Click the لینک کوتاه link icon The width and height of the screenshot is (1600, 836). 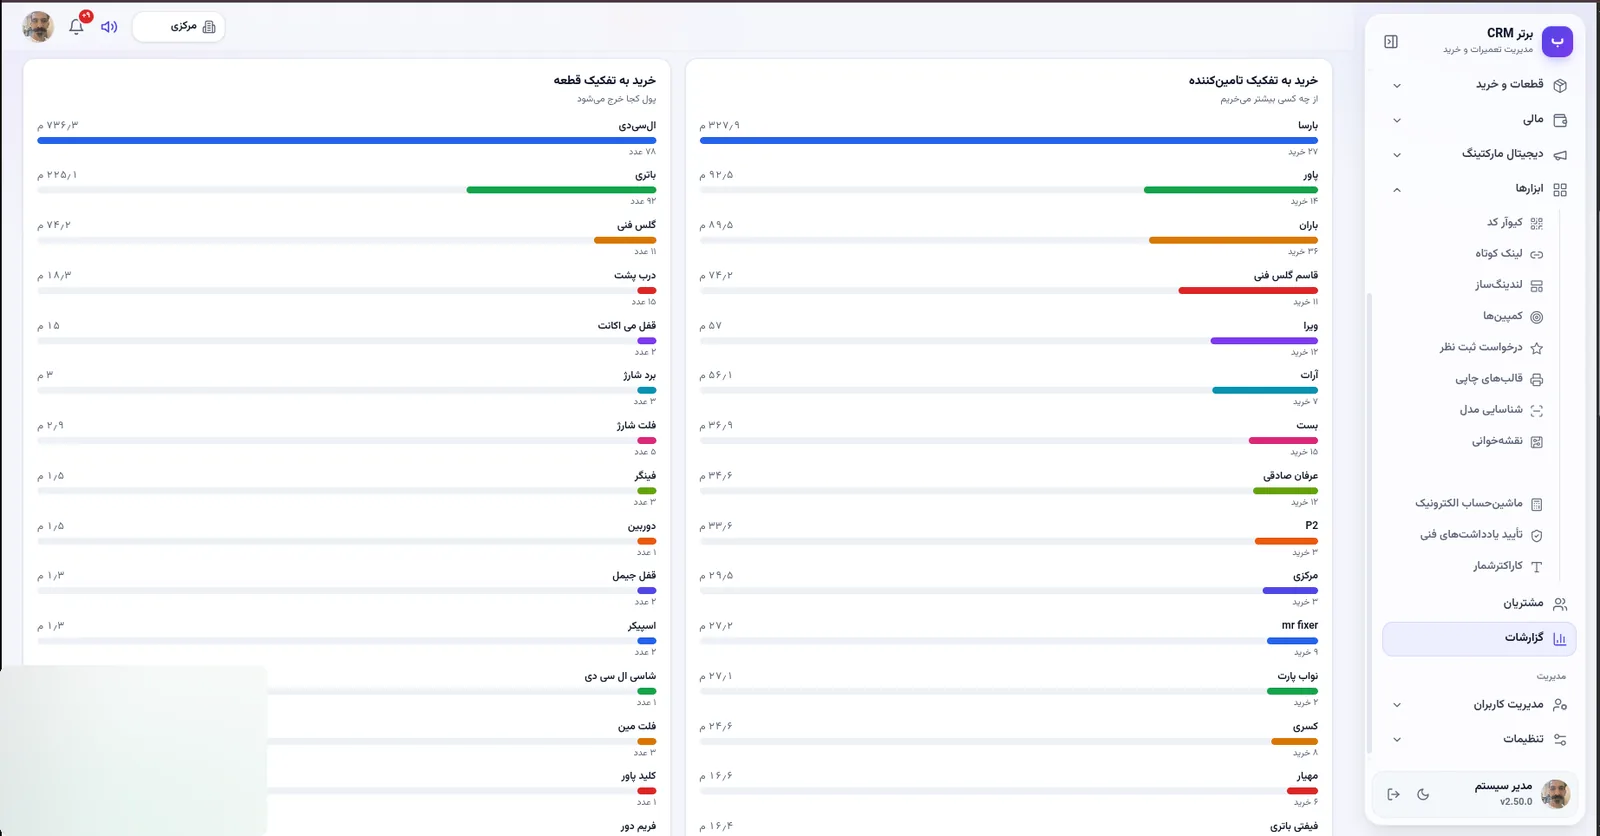1537,255
